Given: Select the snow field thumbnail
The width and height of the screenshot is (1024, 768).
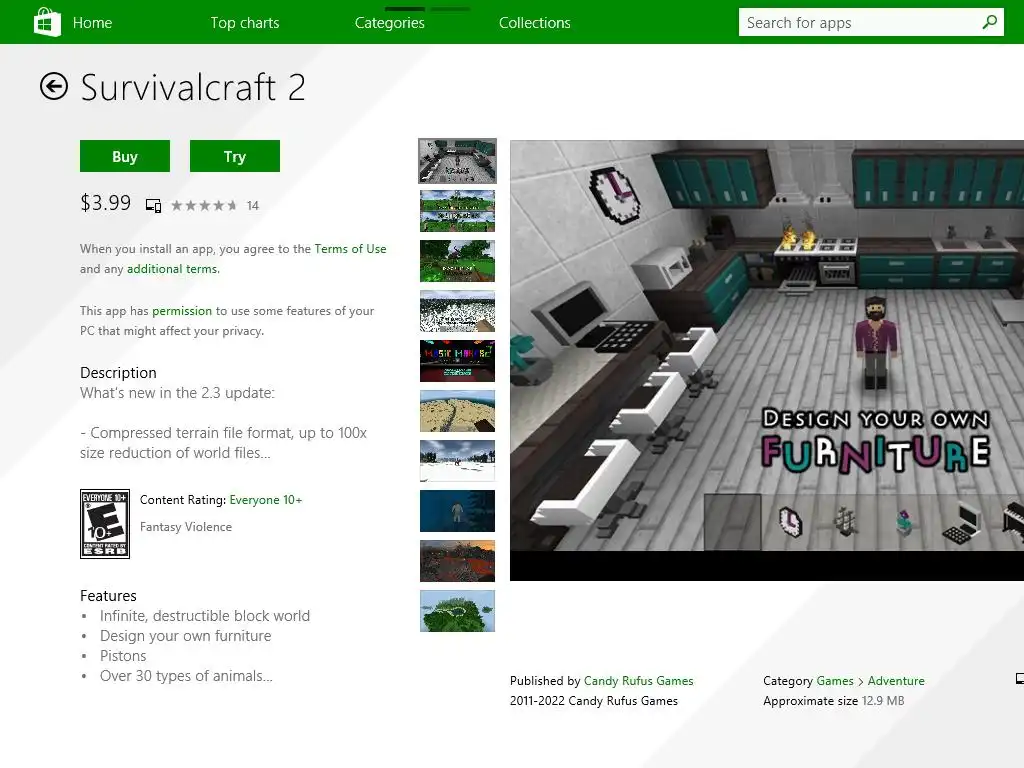Looking at the screenshot, I should pyautogui.click(x=457, y=460).
